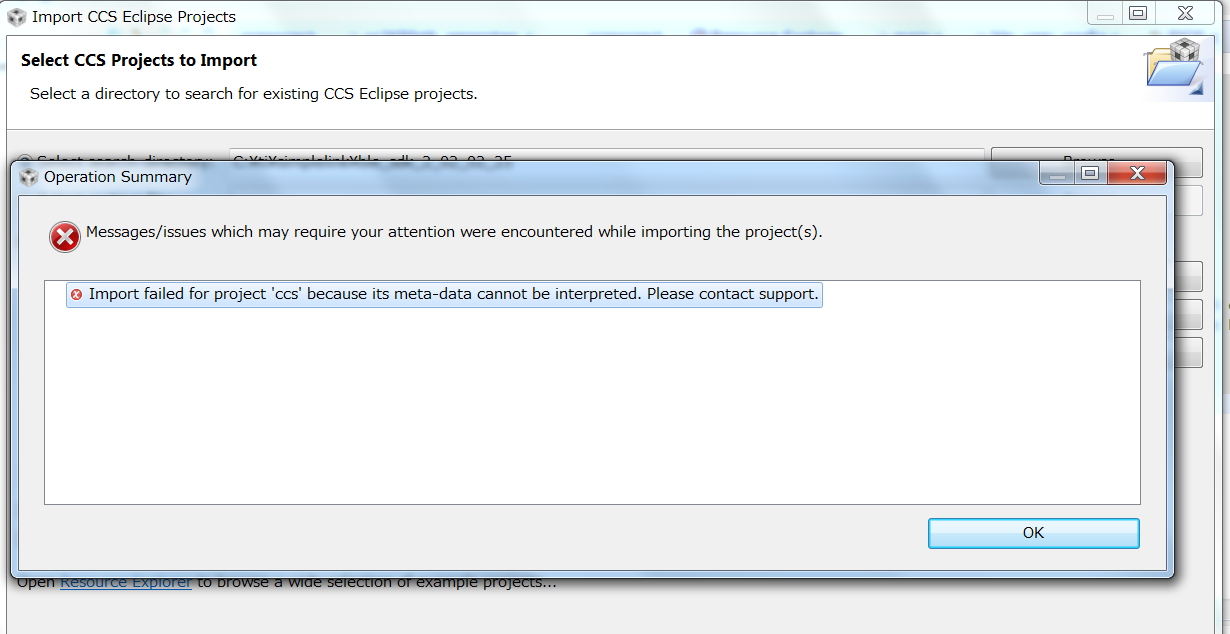
Task: Minimize the Operation Summary dialog
Action: tap(1055, 174)
